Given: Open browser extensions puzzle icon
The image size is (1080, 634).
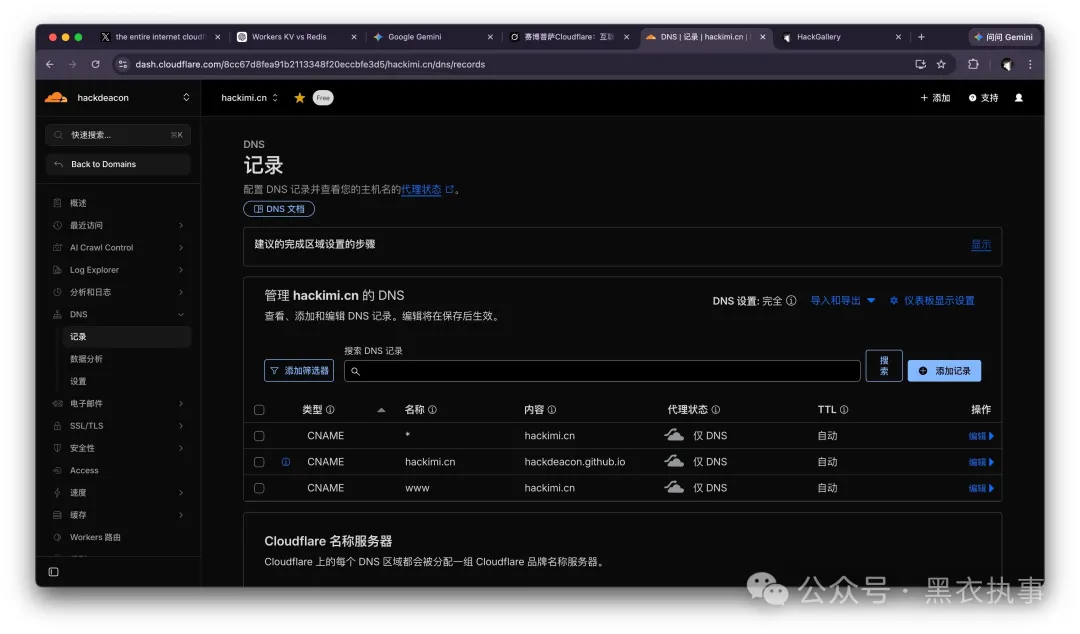Looking at the screenshot, I should pyautogui.click(x=973, y=64).
